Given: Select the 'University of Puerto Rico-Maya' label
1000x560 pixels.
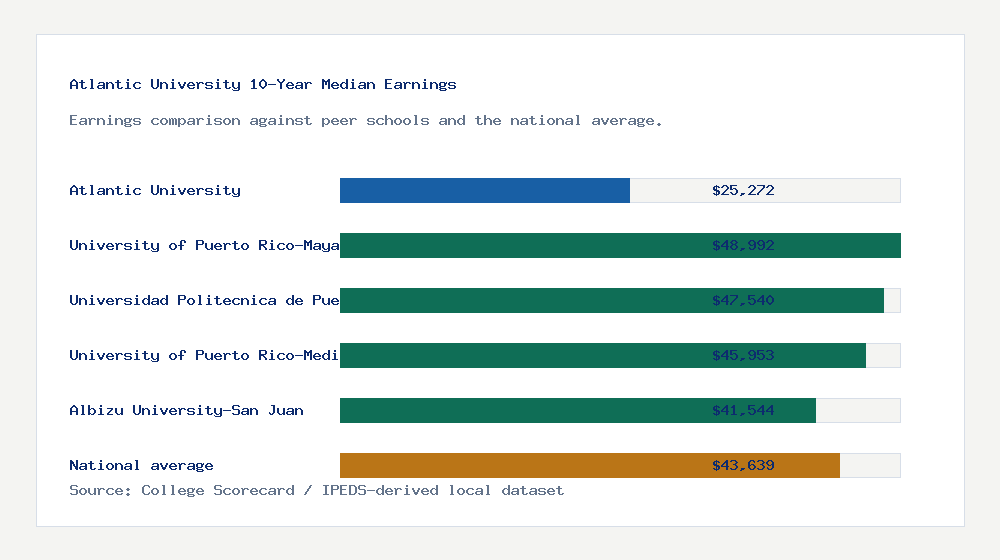Looking at the screenshot, I should click(x=204, y=246).
